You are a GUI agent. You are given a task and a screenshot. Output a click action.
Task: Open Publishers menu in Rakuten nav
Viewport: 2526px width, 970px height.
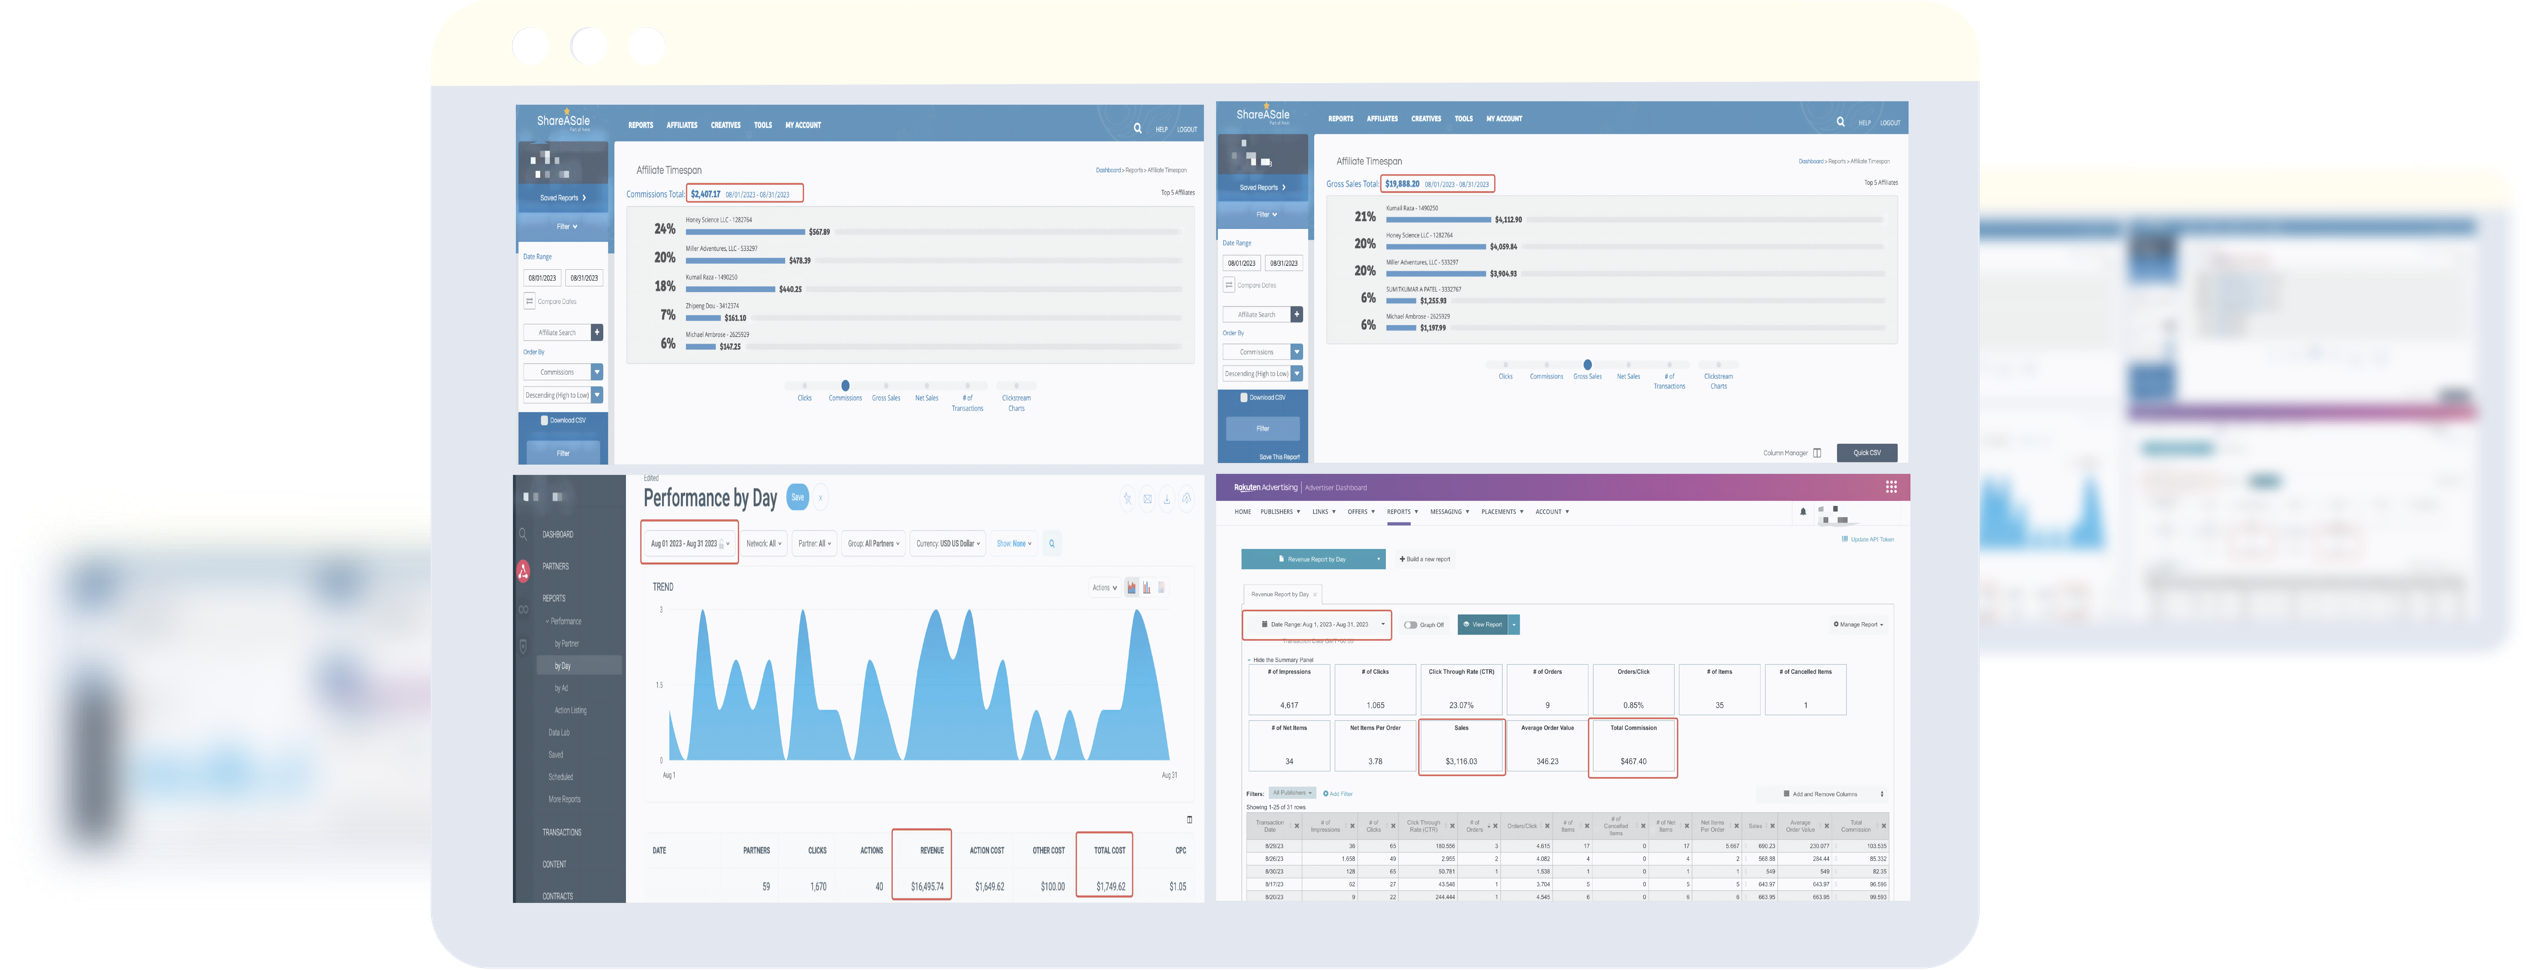[1280, 512]
